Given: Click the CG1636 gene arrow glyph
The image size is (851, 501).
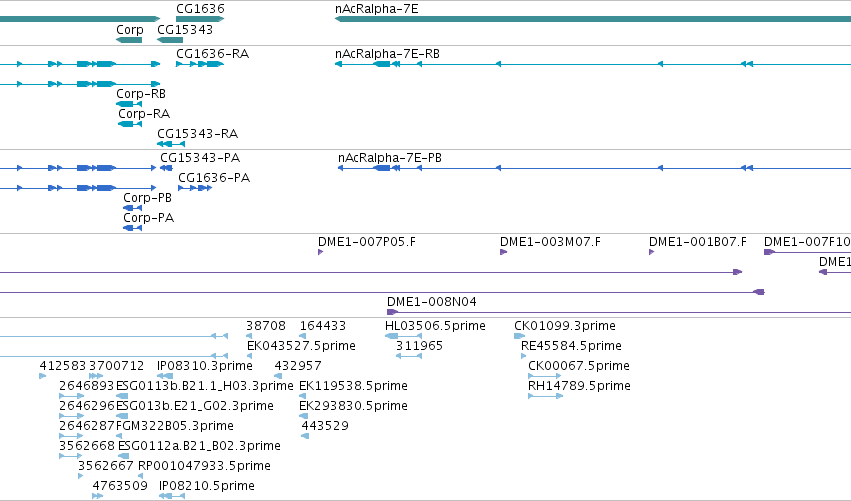Looking at the screenshot, I should [200, 19].
